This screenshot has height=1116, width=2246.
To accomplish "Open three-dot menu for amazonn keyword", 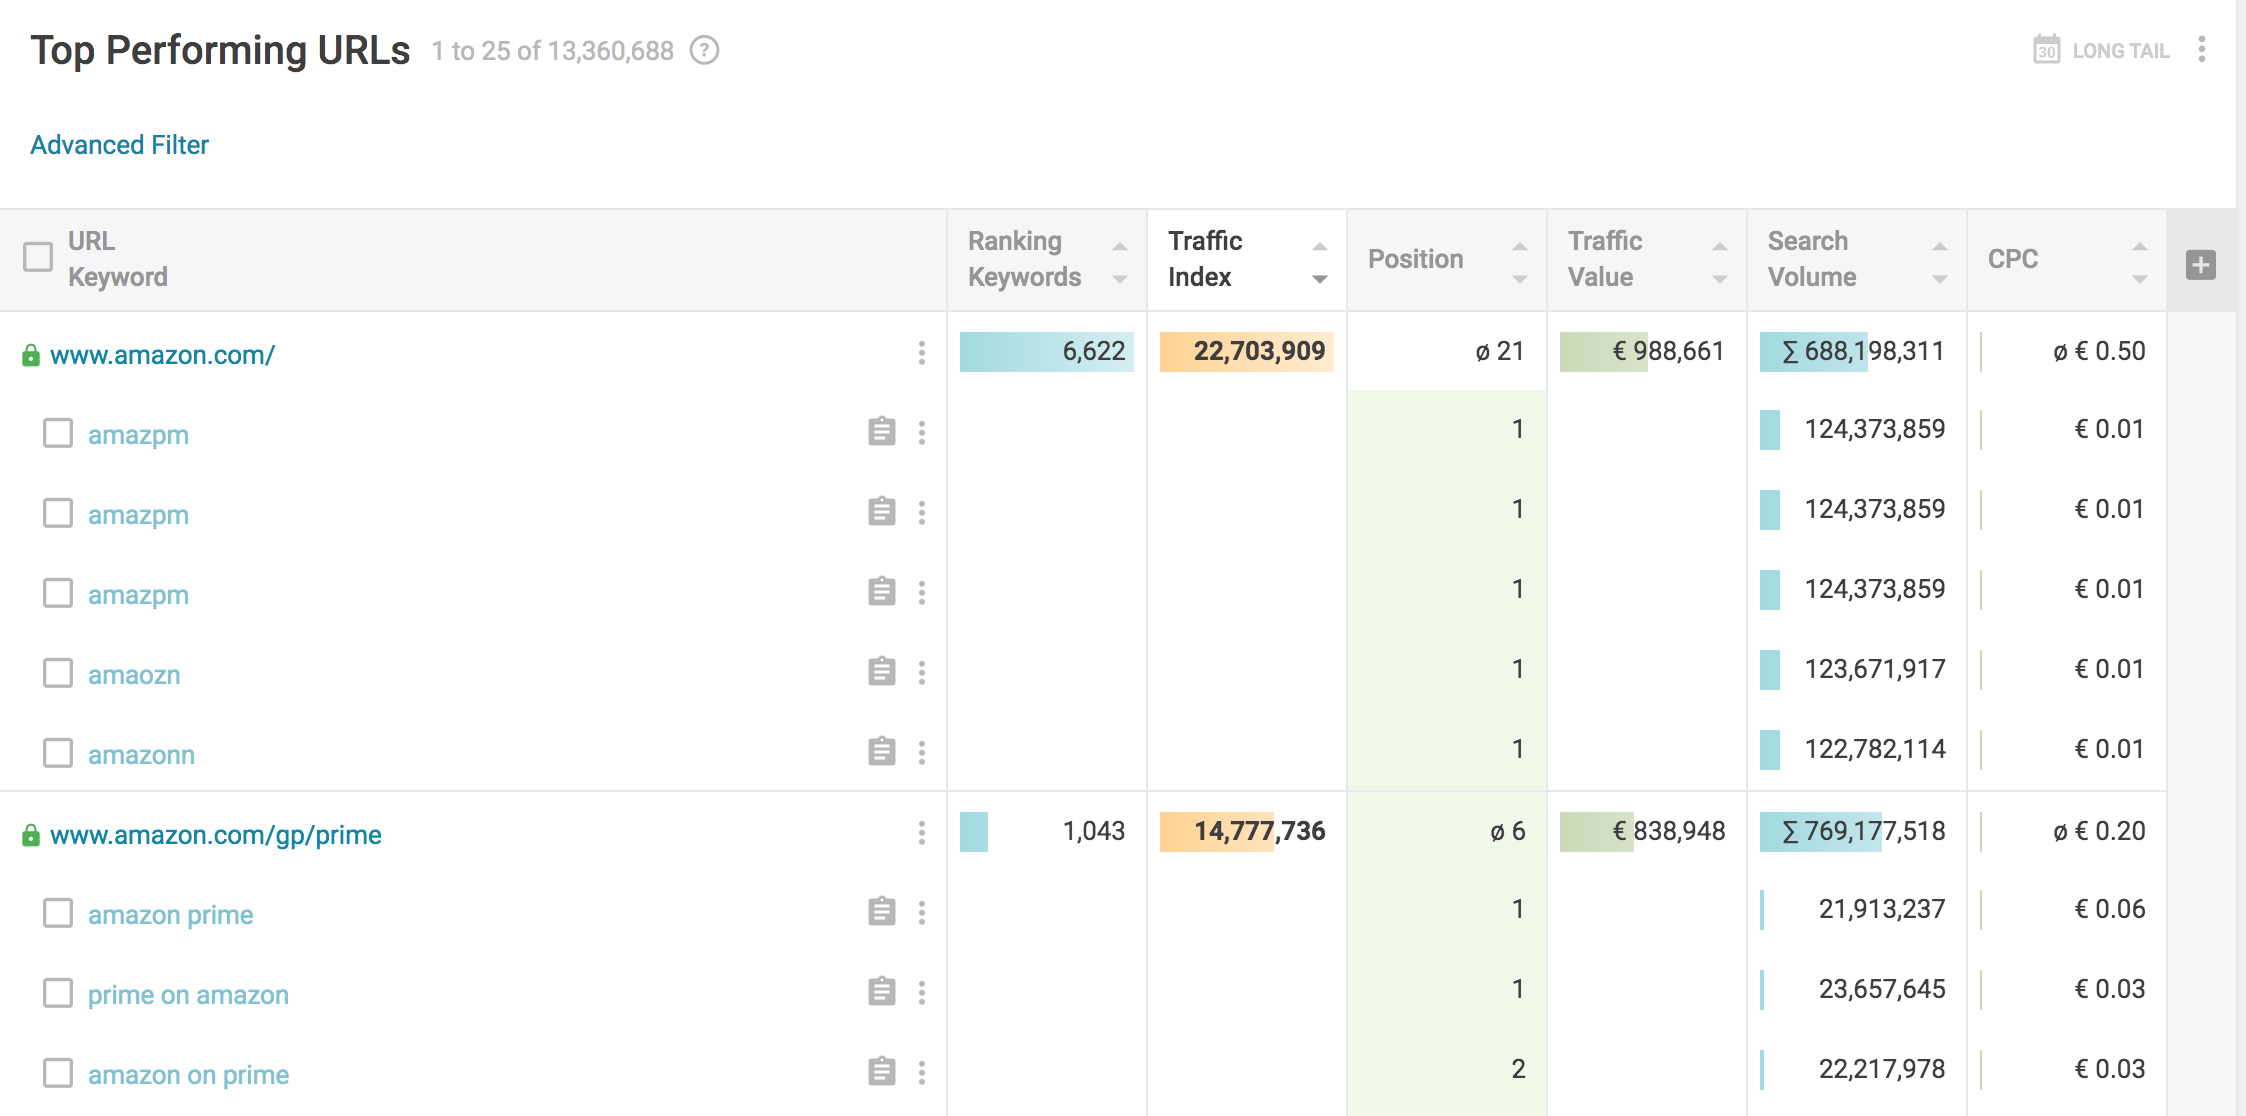I will [x=921, y=752].
